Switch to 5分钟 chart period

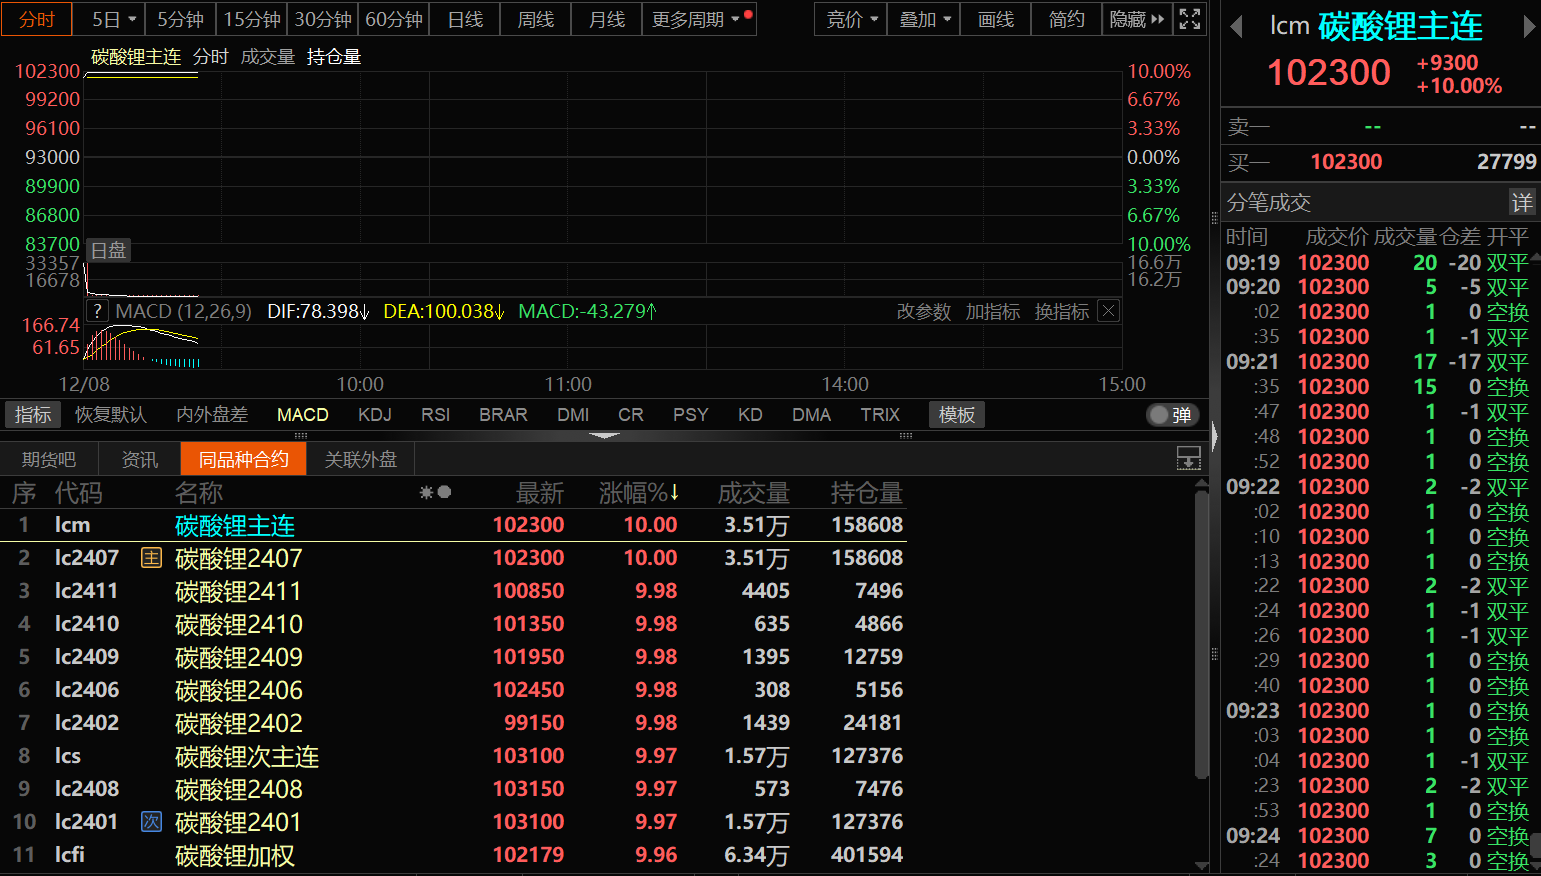pyautogui.click(x=180, y=19)
